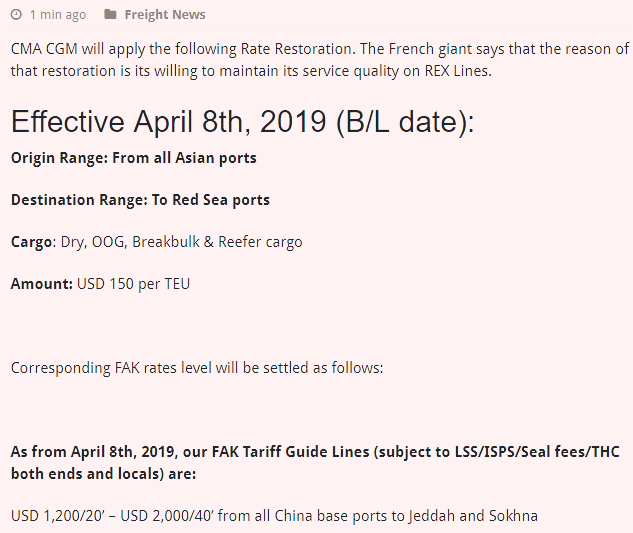The image size is (633, 533).
Task: Click the 'As from April 8th, 2019' bold paragraph
Action: pyautogui.click(x=315, y=463)
